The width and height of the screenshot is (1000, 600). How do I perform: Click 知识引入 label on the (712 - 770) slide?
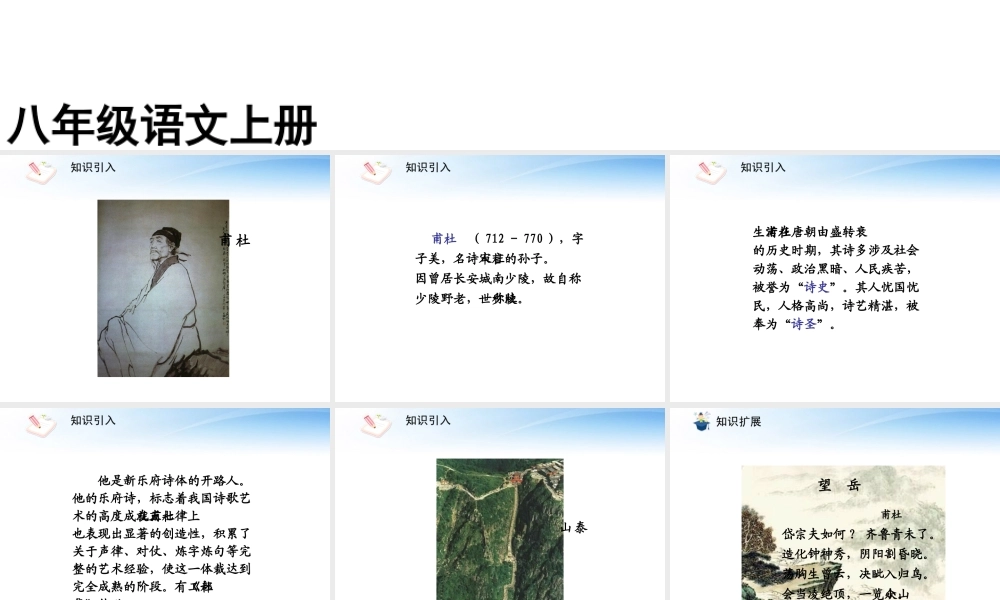pyautogui.click(x=428, y=168)
